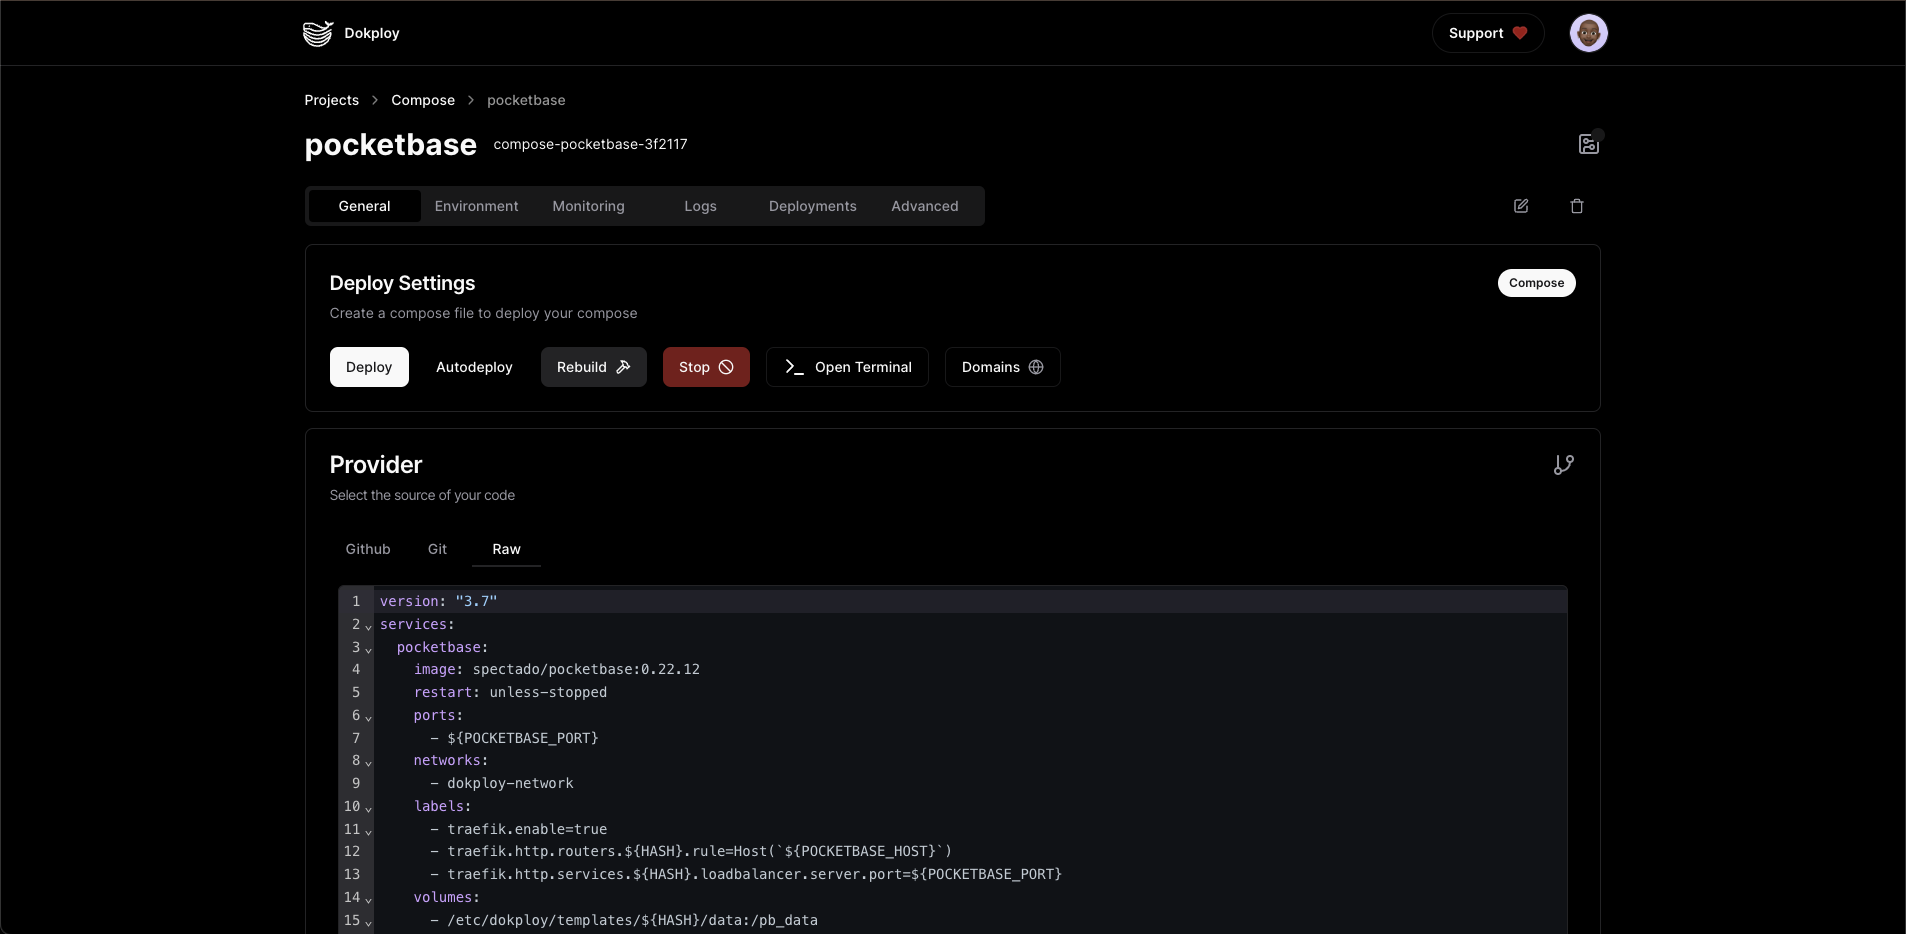Screen dimensions: 1906x934
Task: Collapse the labels block at line 10
Action: [368, 808]
